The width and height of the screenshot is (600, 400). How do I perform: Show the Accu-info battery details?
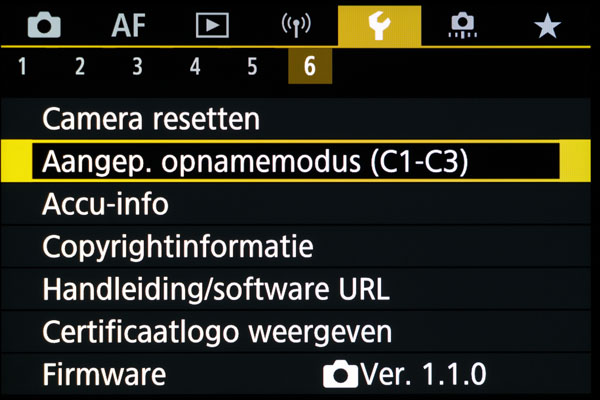(x=105, y=204)
